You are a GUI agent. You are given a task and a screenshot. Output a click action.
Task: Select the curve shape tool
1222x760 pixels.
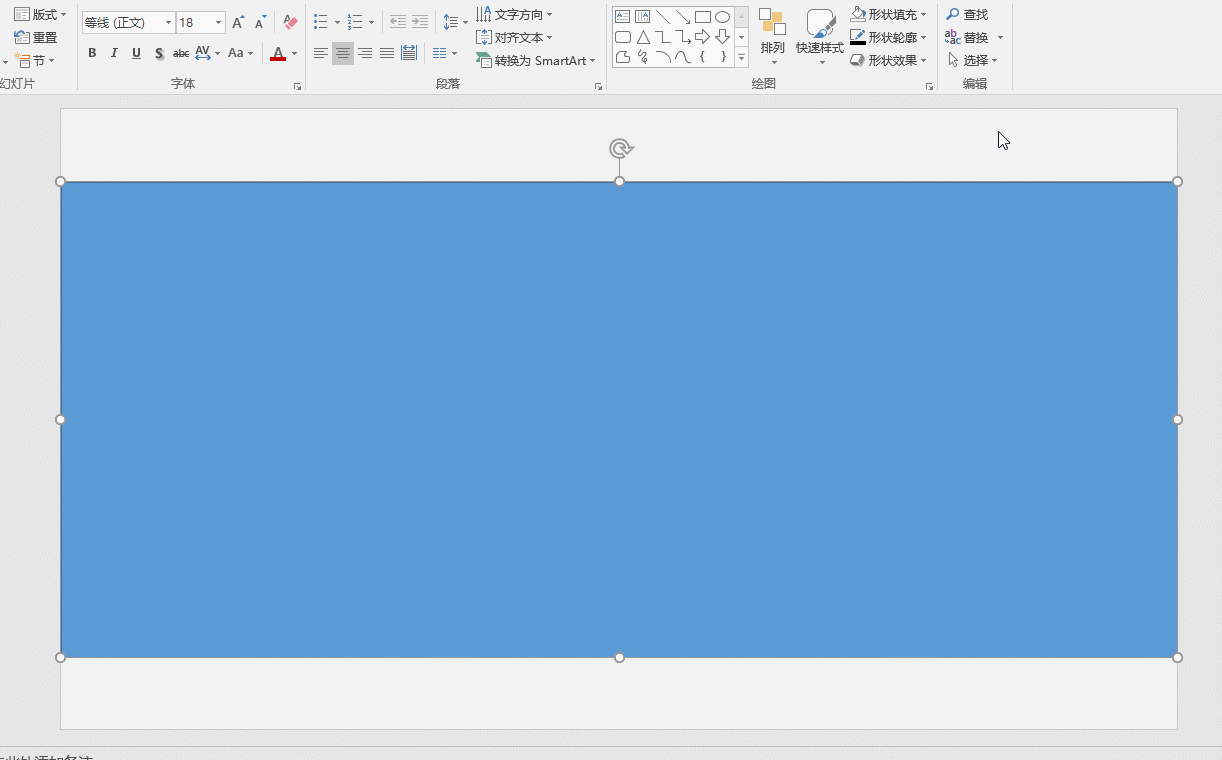[682, 57]
